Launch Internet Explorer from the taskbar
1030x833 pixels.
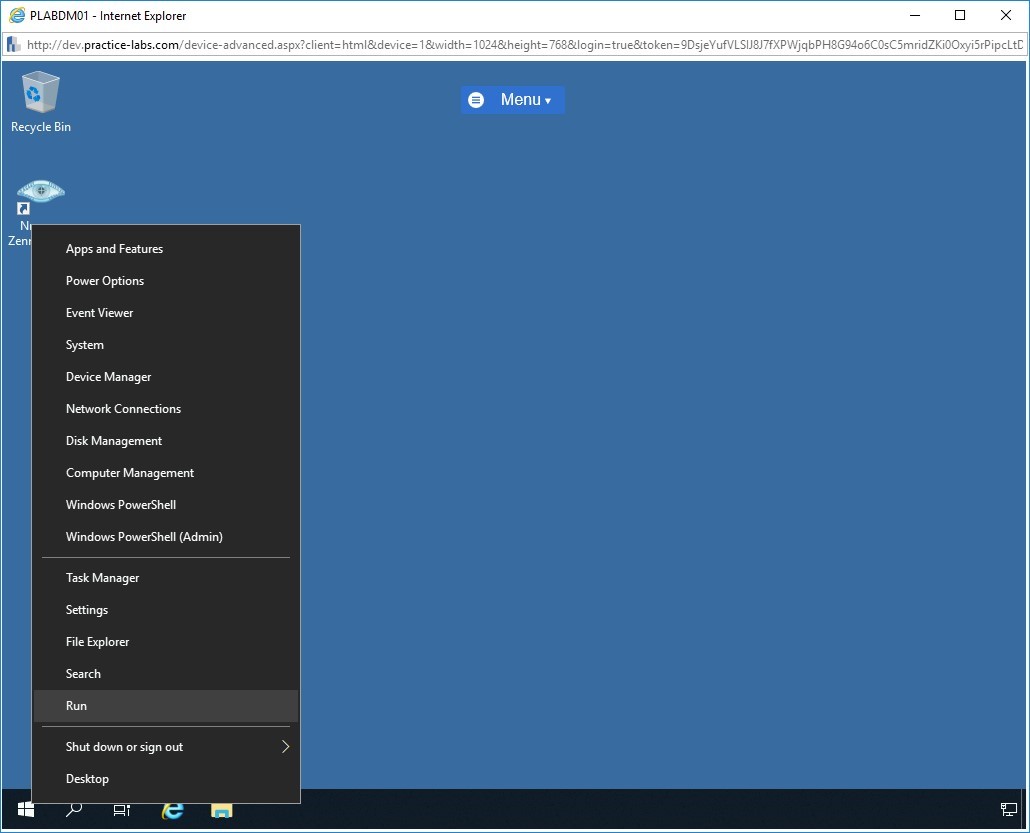coord(171,809)
